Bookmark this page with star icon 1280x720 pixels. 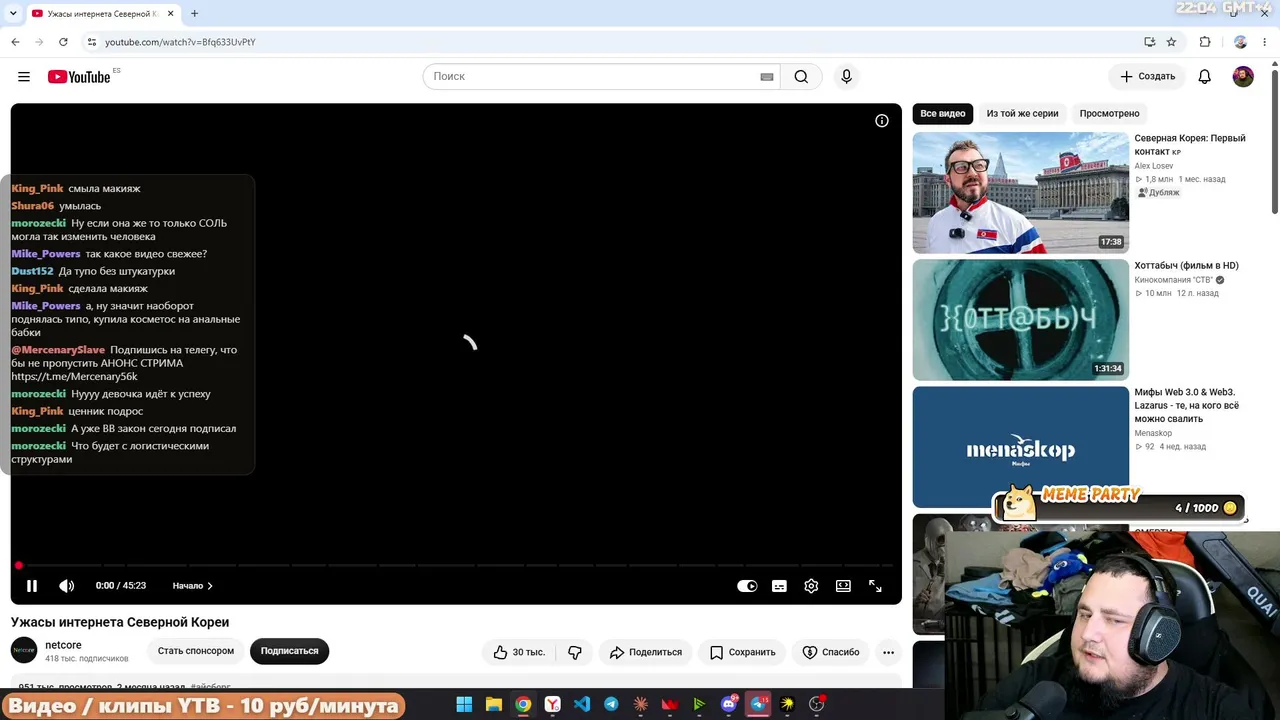coord(1171,42)
